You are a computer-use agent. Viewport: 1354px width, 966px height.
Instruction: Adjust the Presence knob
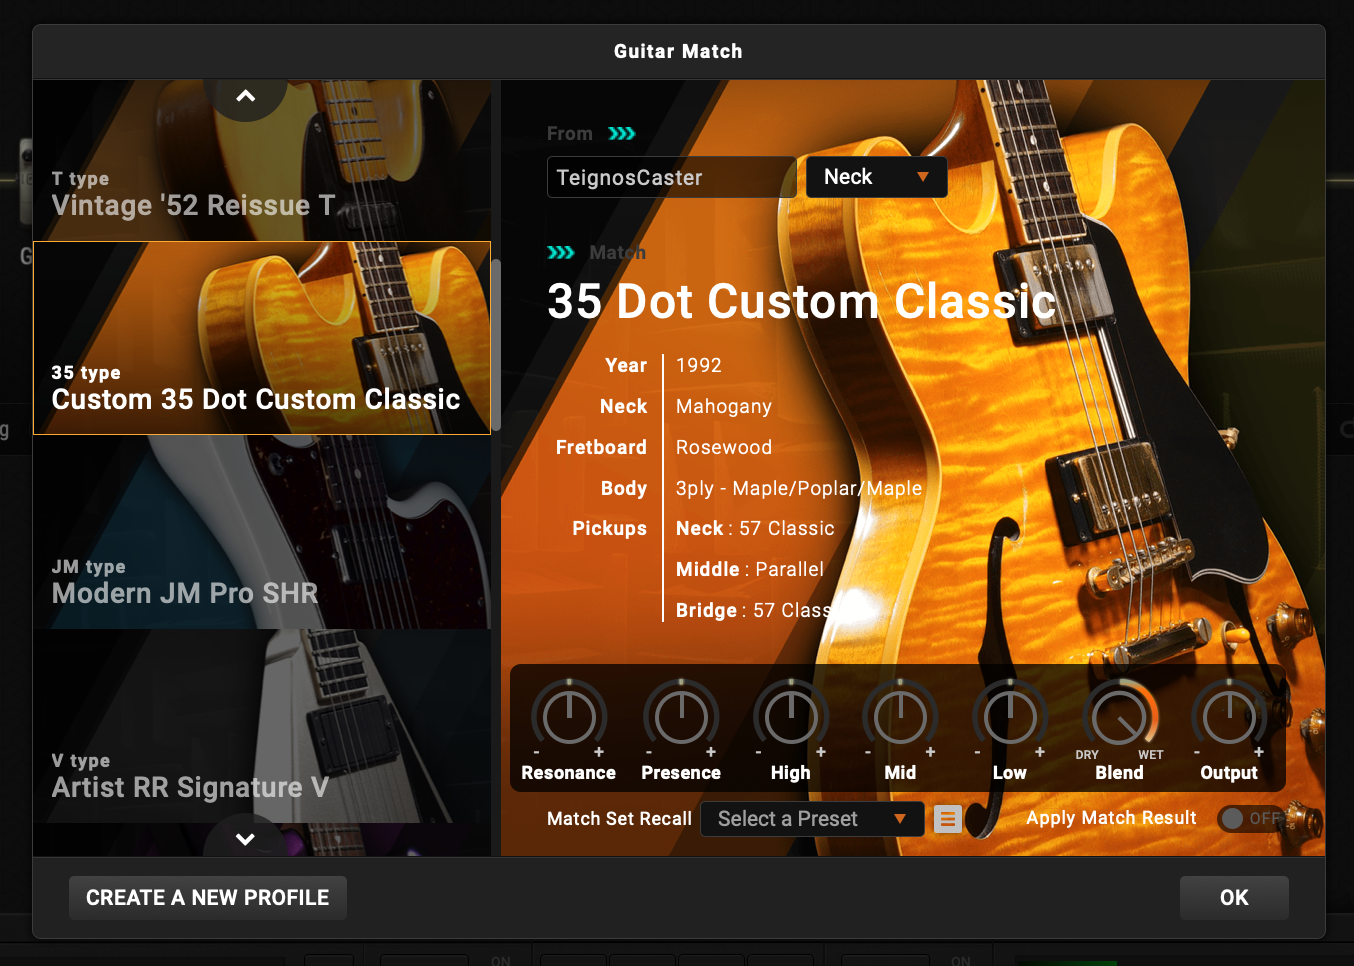coord(681,716)
